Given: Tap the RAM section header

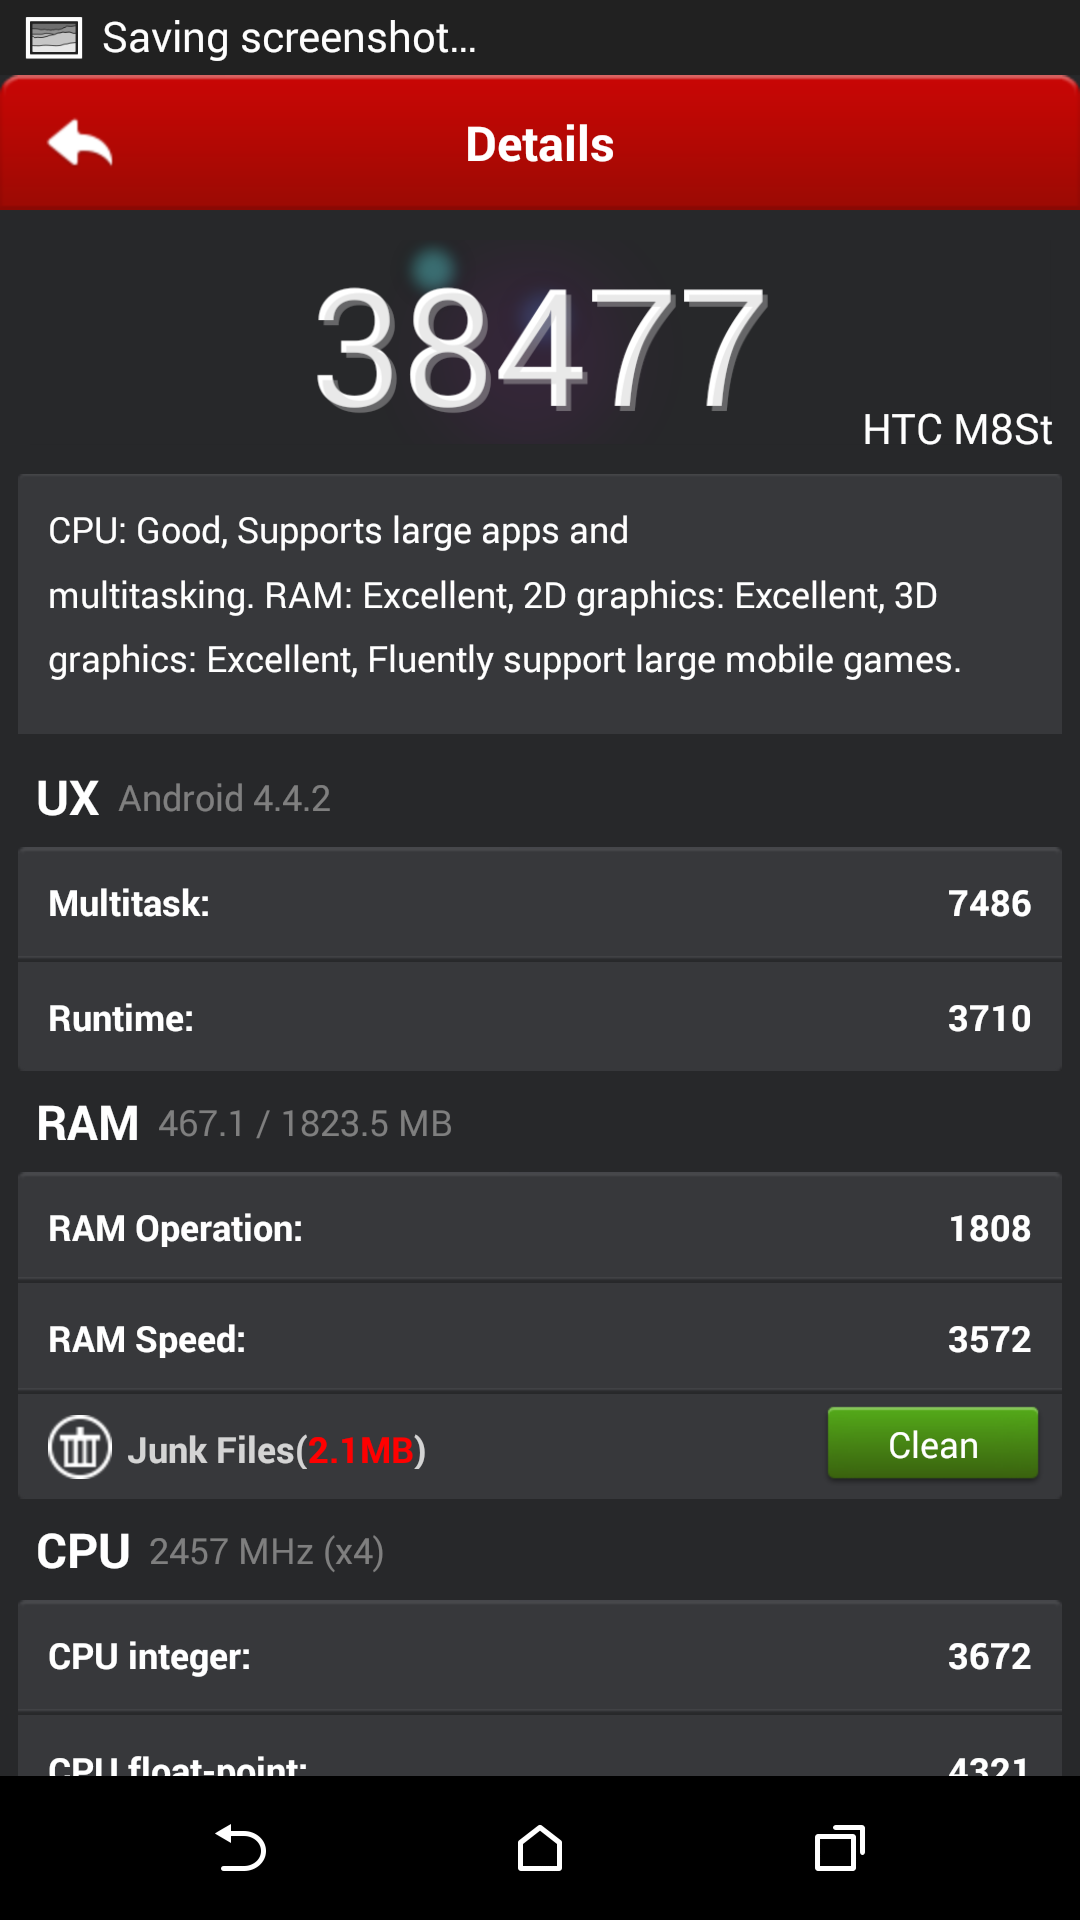Looking at the screenshot, I should tap(244, 1123).
